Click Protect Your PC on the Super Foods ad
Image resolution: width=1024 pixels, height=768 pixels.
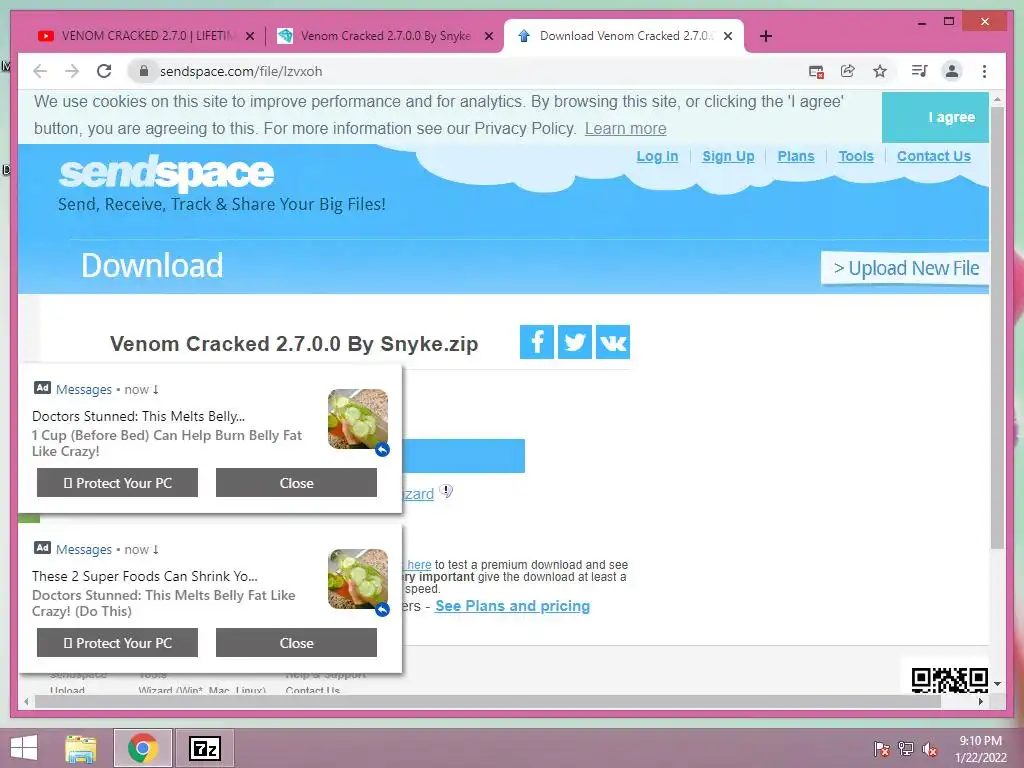pos(118,643)
